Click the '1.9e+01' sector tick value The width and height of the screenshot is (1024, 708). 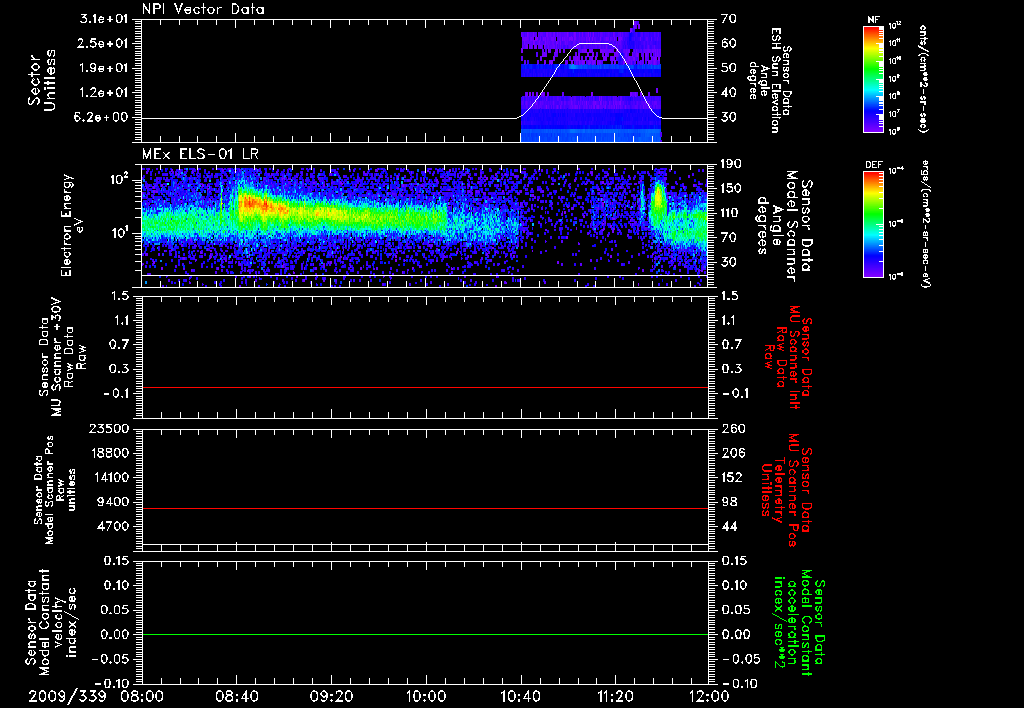click(104, 68)
